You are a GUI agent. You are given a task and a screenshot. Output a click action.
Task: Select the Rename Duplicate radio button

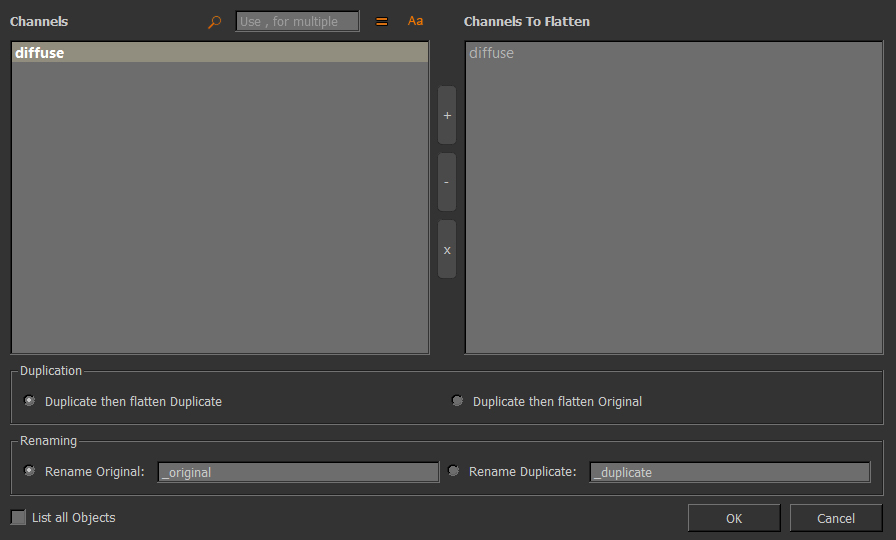point(454,471)
